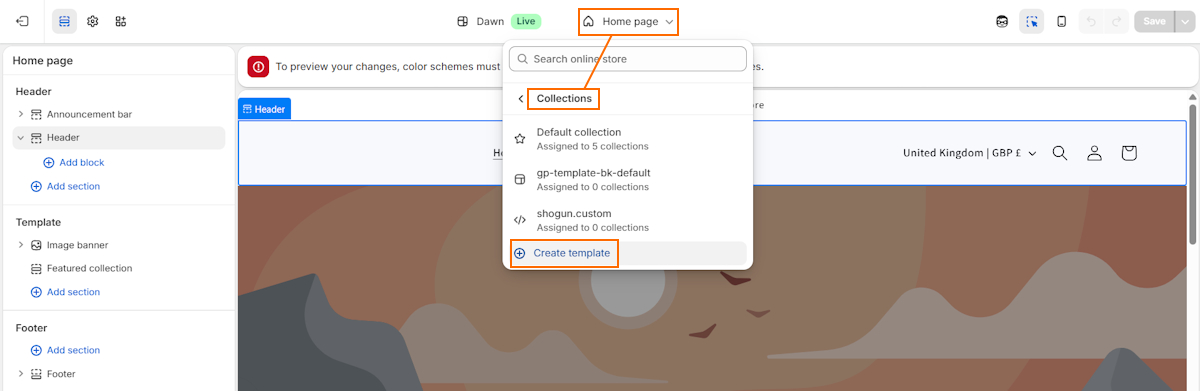Expand the Image banner section
The image size is (1200, 391).
(21, 245)
